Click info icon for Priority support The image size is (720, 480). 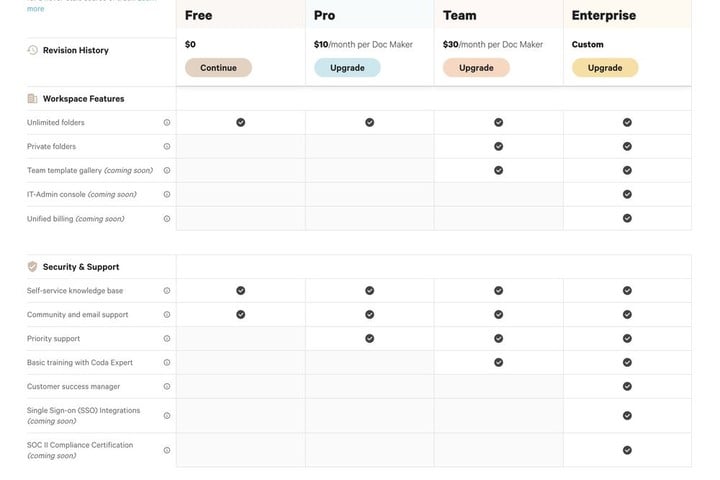click(167, 339)
